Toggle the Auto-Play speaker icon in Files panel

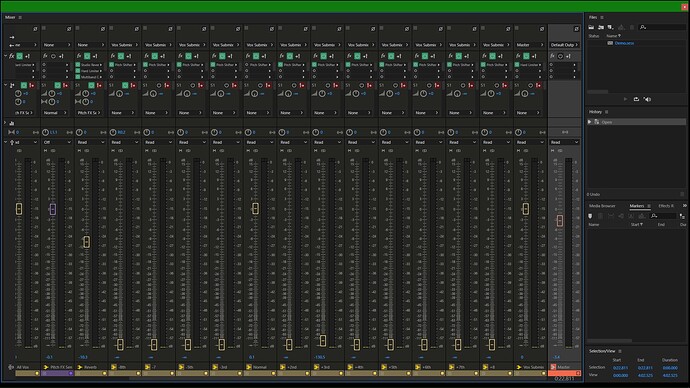tap(647, 99)
